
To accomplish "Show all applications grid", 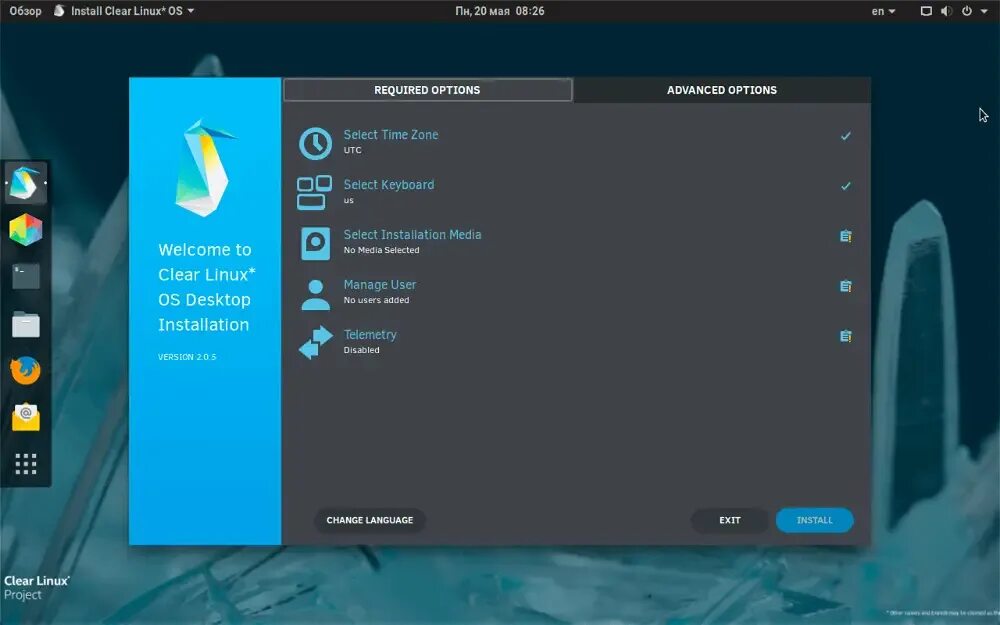I will tap(26, 464).
